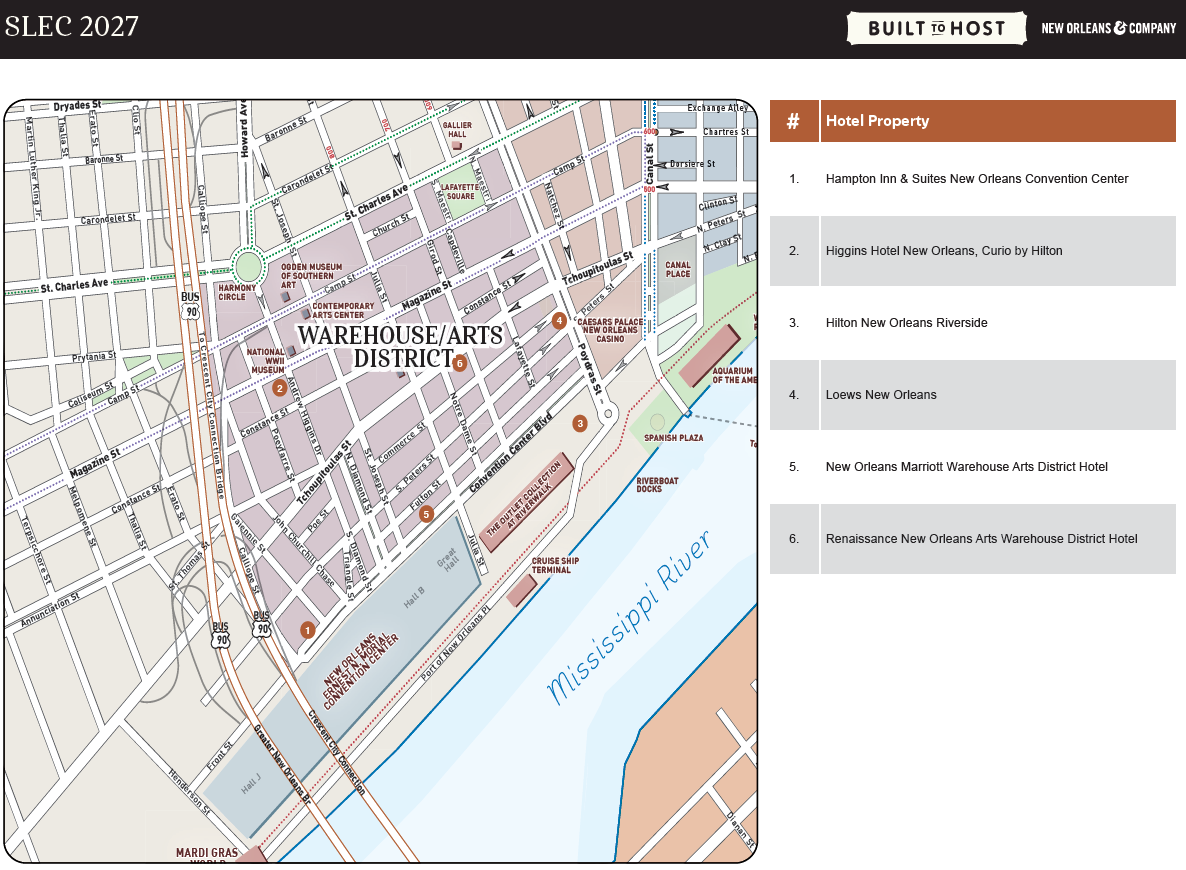The width and height of the screenshot is (1186, 870).
Task: Click the Great Hall label
Action: pyautogui.click(x=448, y=559)
